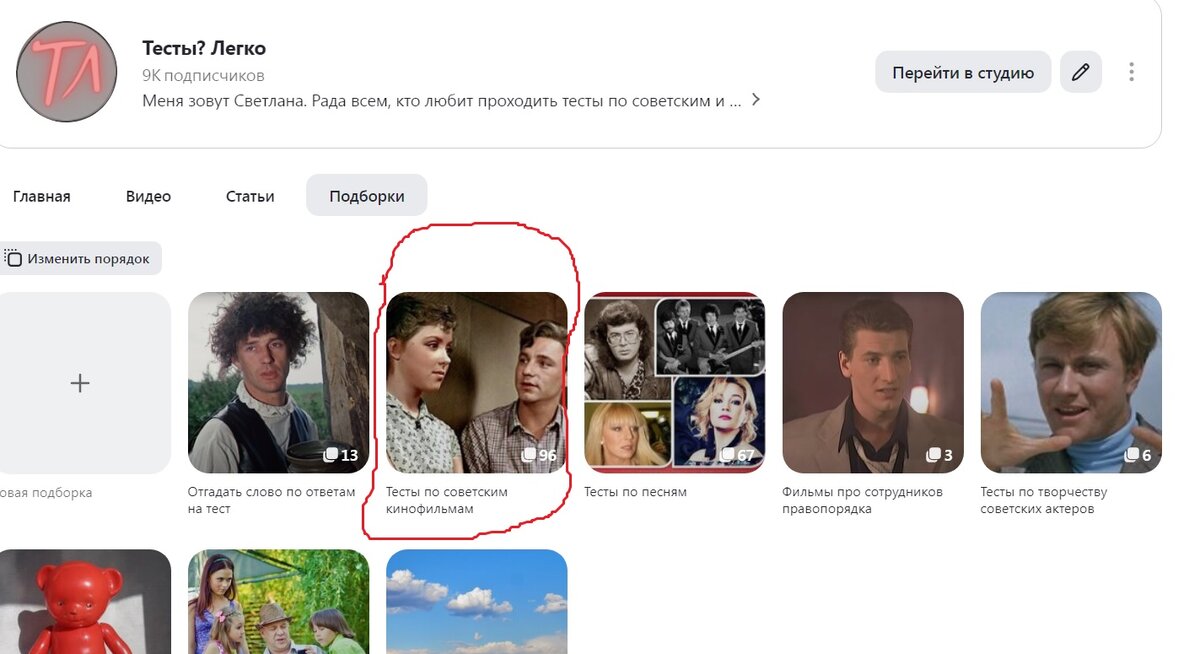Switch to the Видео tab
This screenshot has height=654, width=1200.
(148, 196)
